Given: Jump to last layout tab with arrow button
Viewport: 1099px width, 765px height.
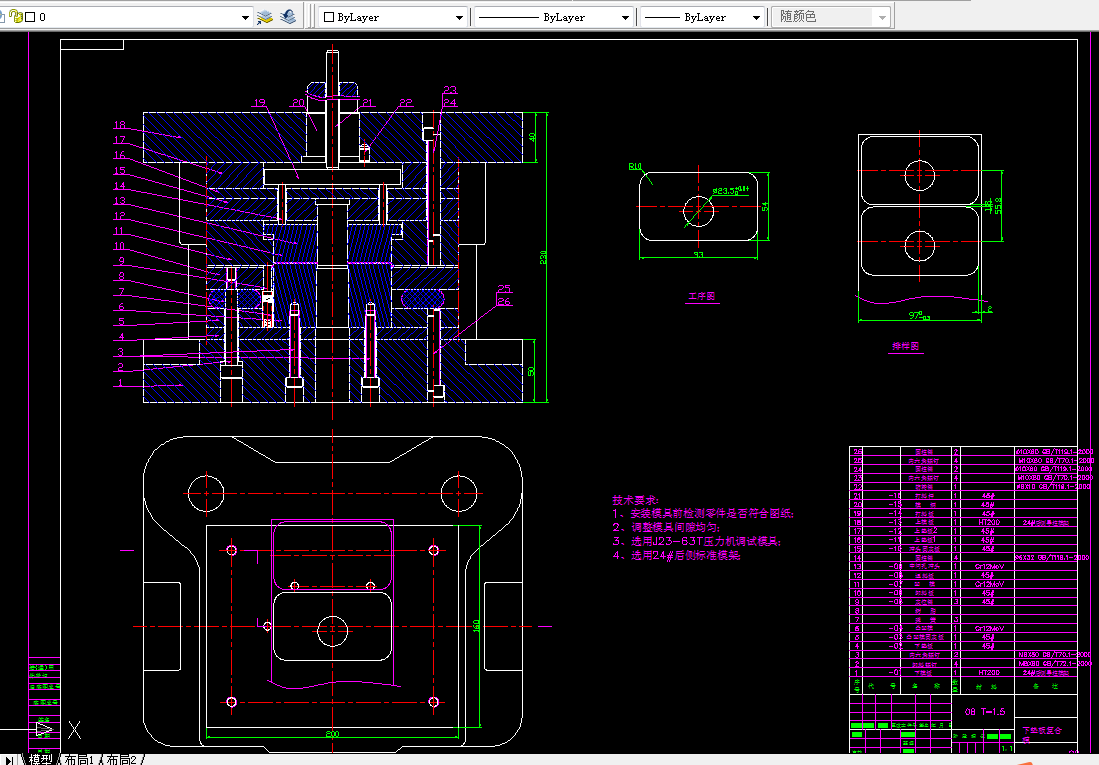Looking at the screenshot, I should coord(9,760).
